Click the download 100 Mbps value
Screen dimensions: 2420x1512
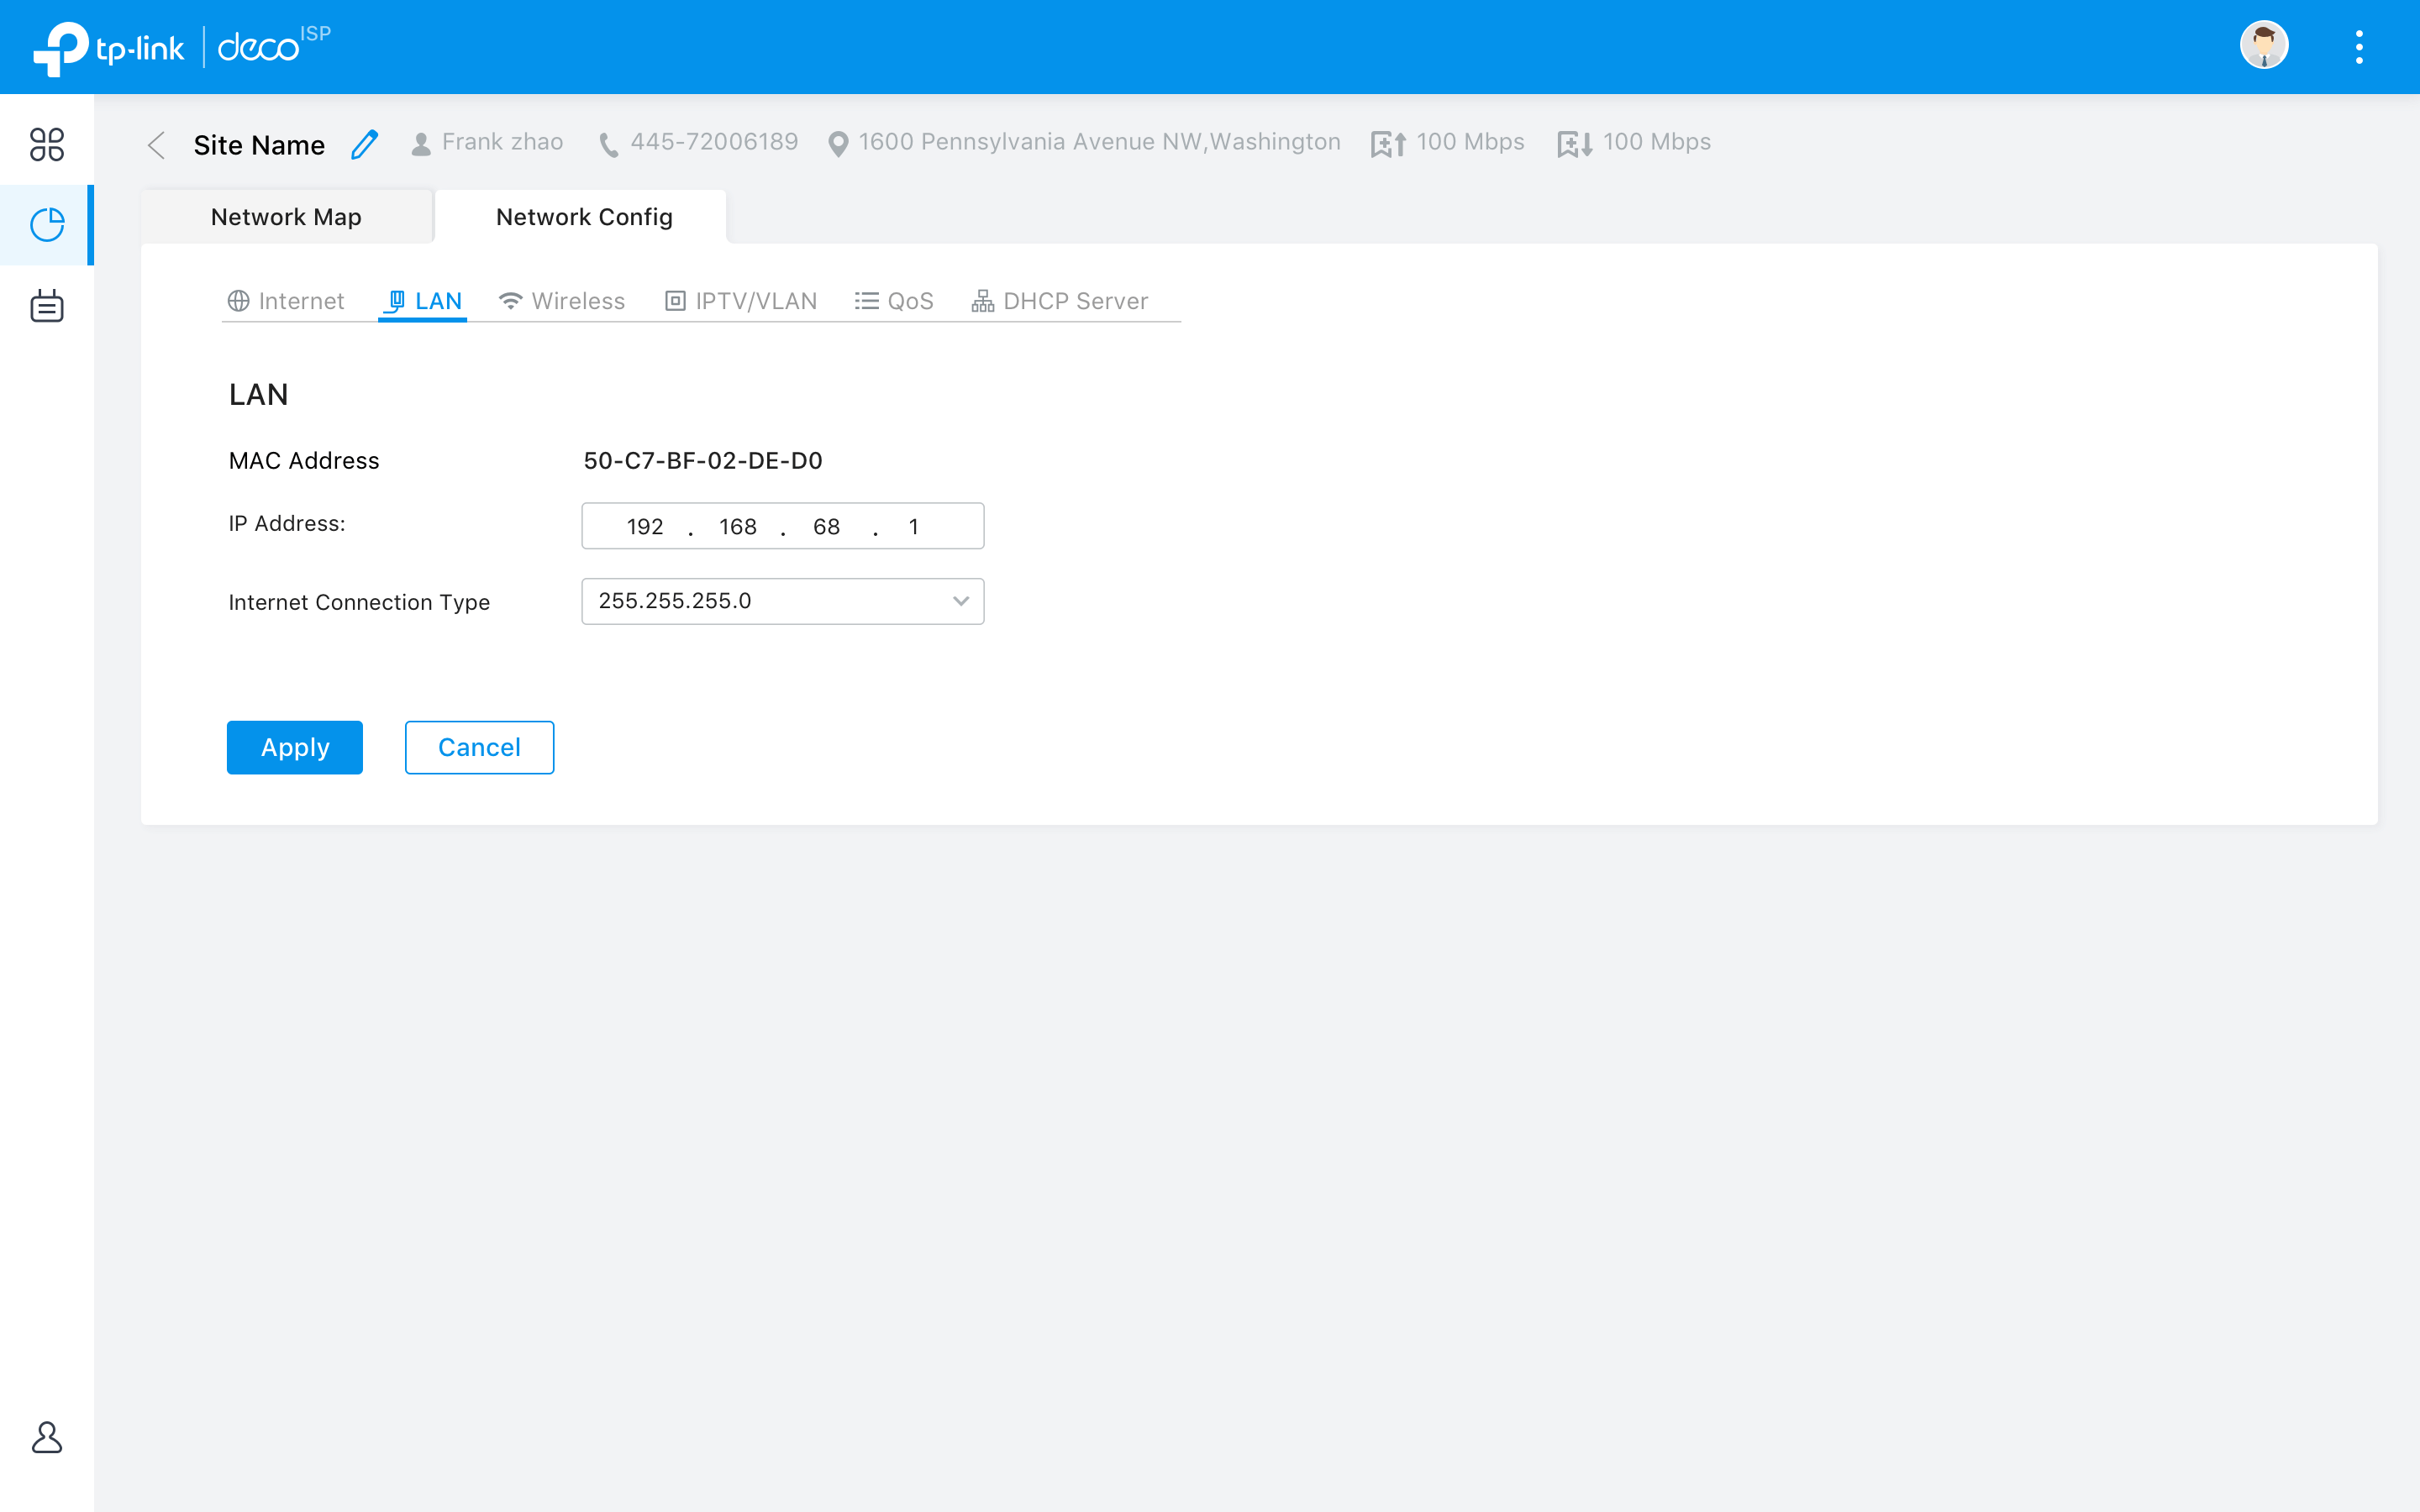[x=1657, y=142]
